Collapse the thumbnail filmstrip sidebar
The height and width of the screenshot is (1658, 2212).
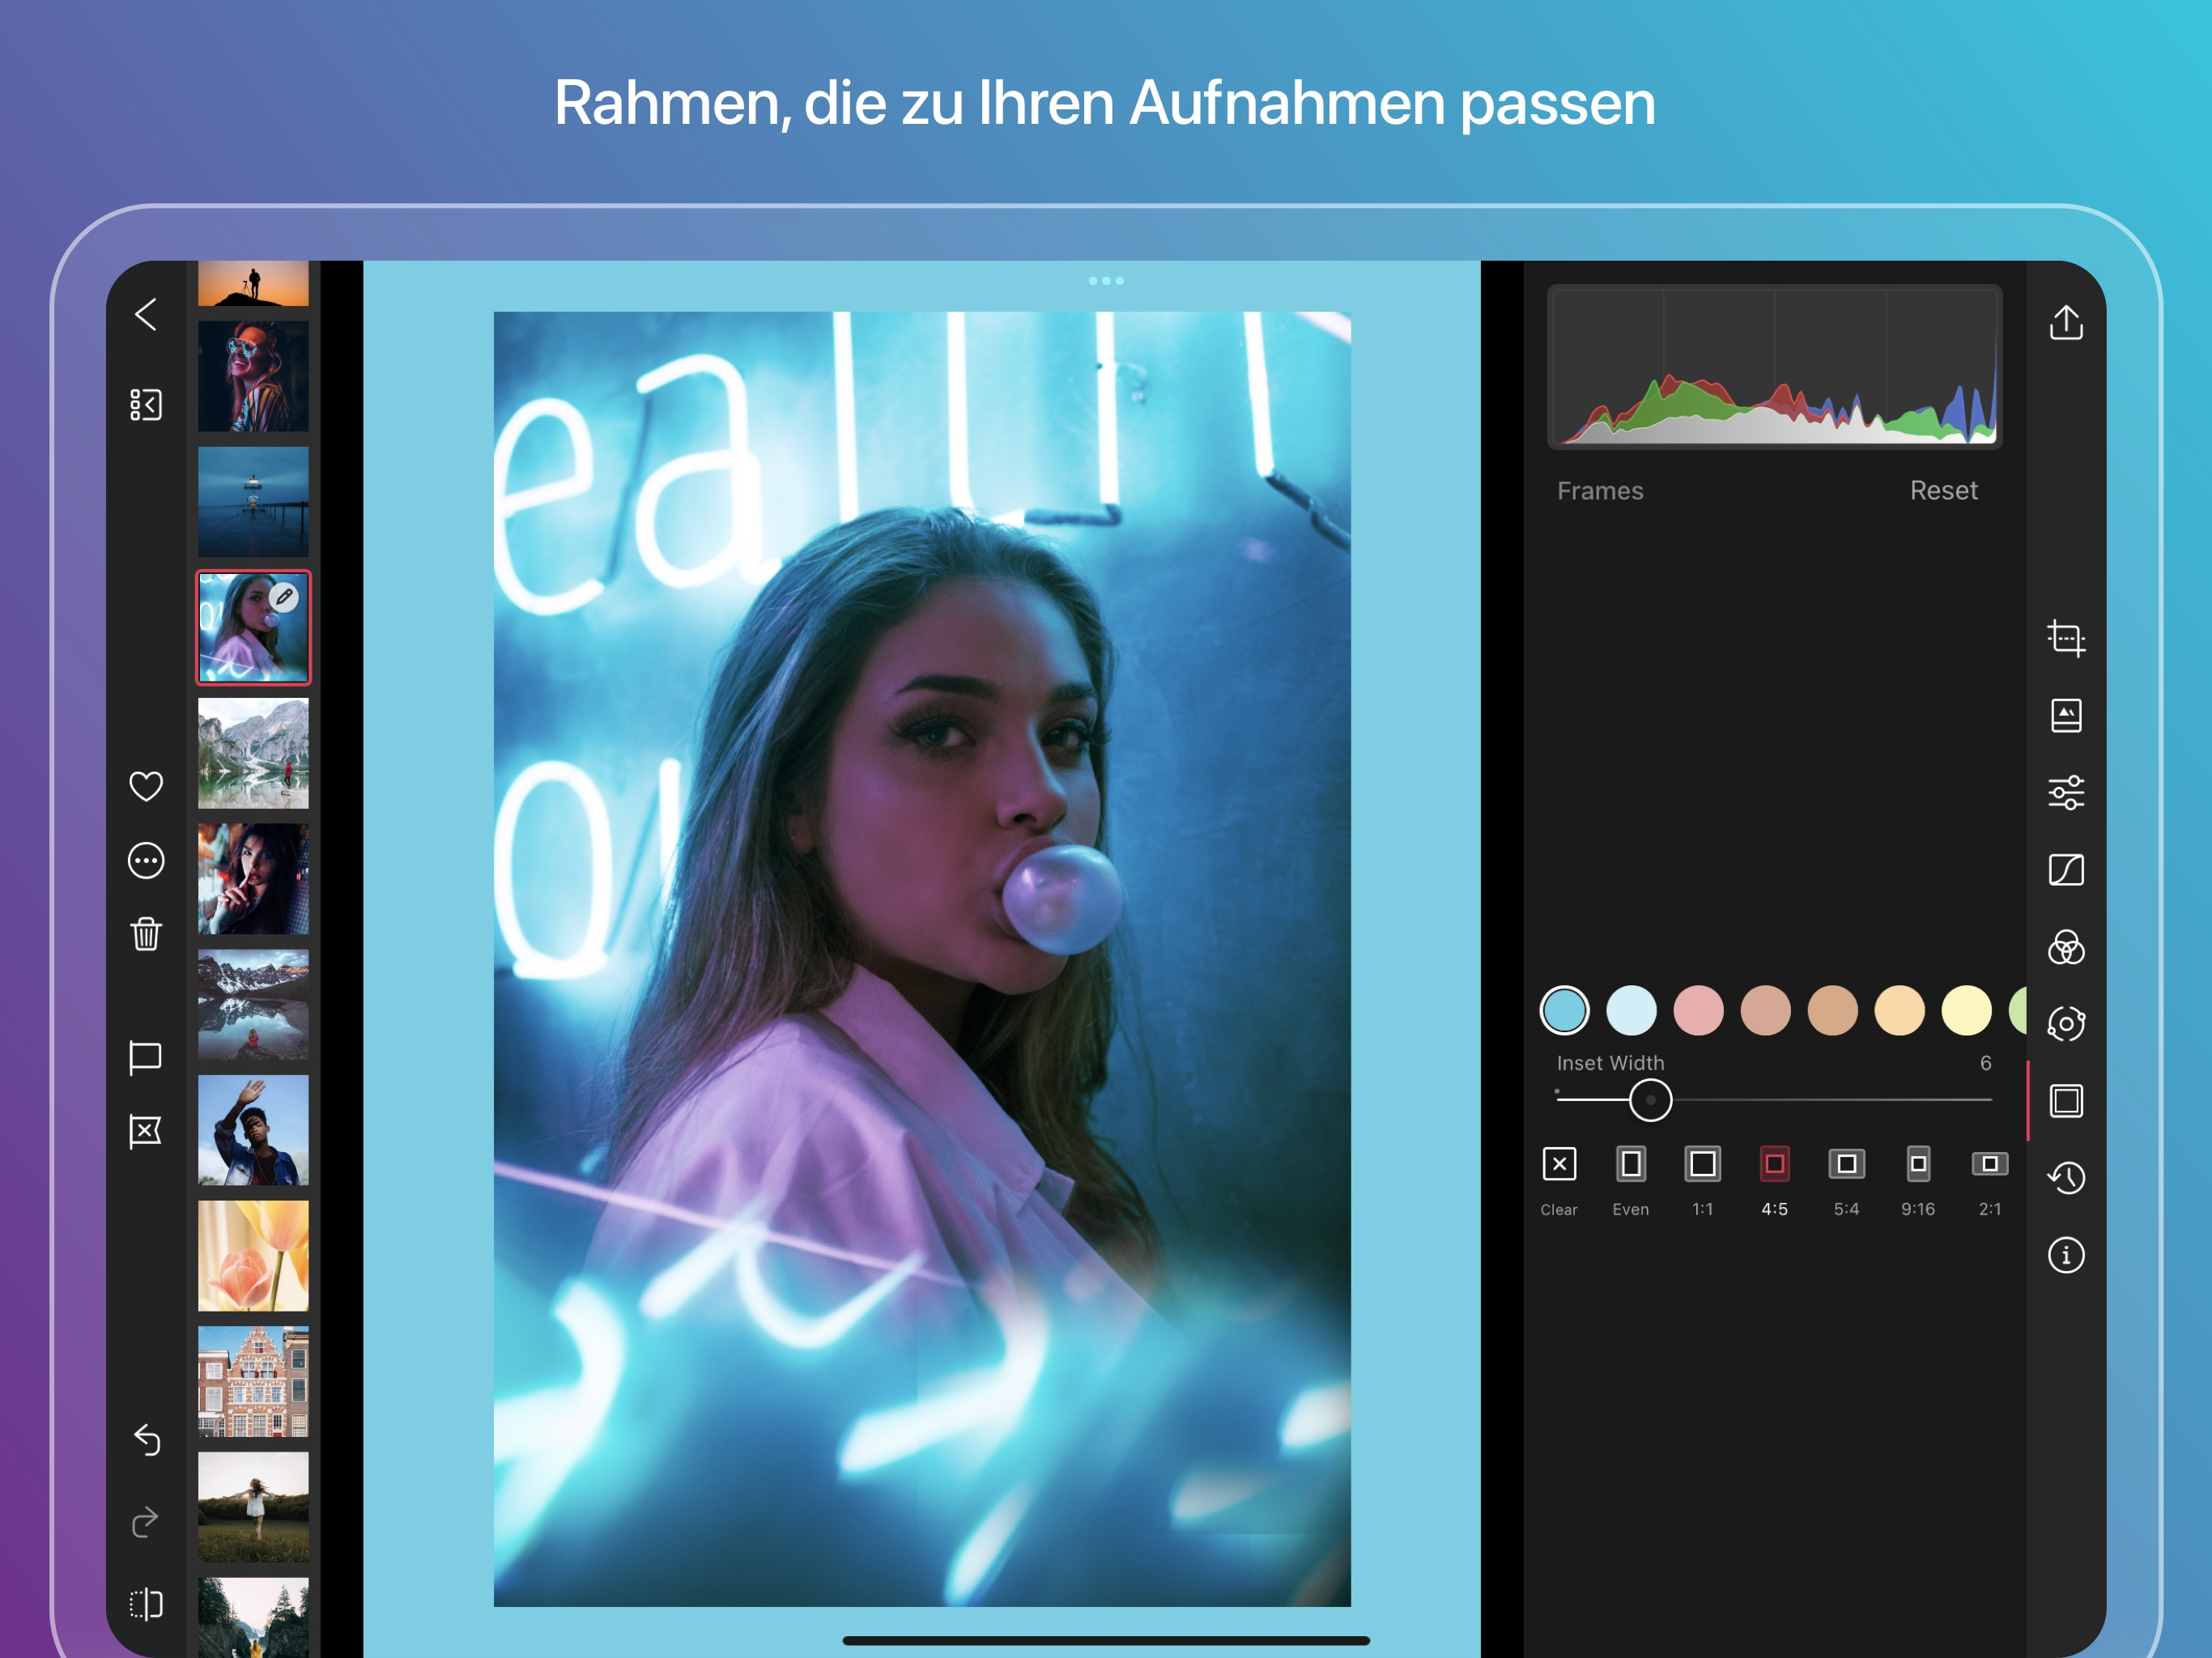tap(146, 405)
